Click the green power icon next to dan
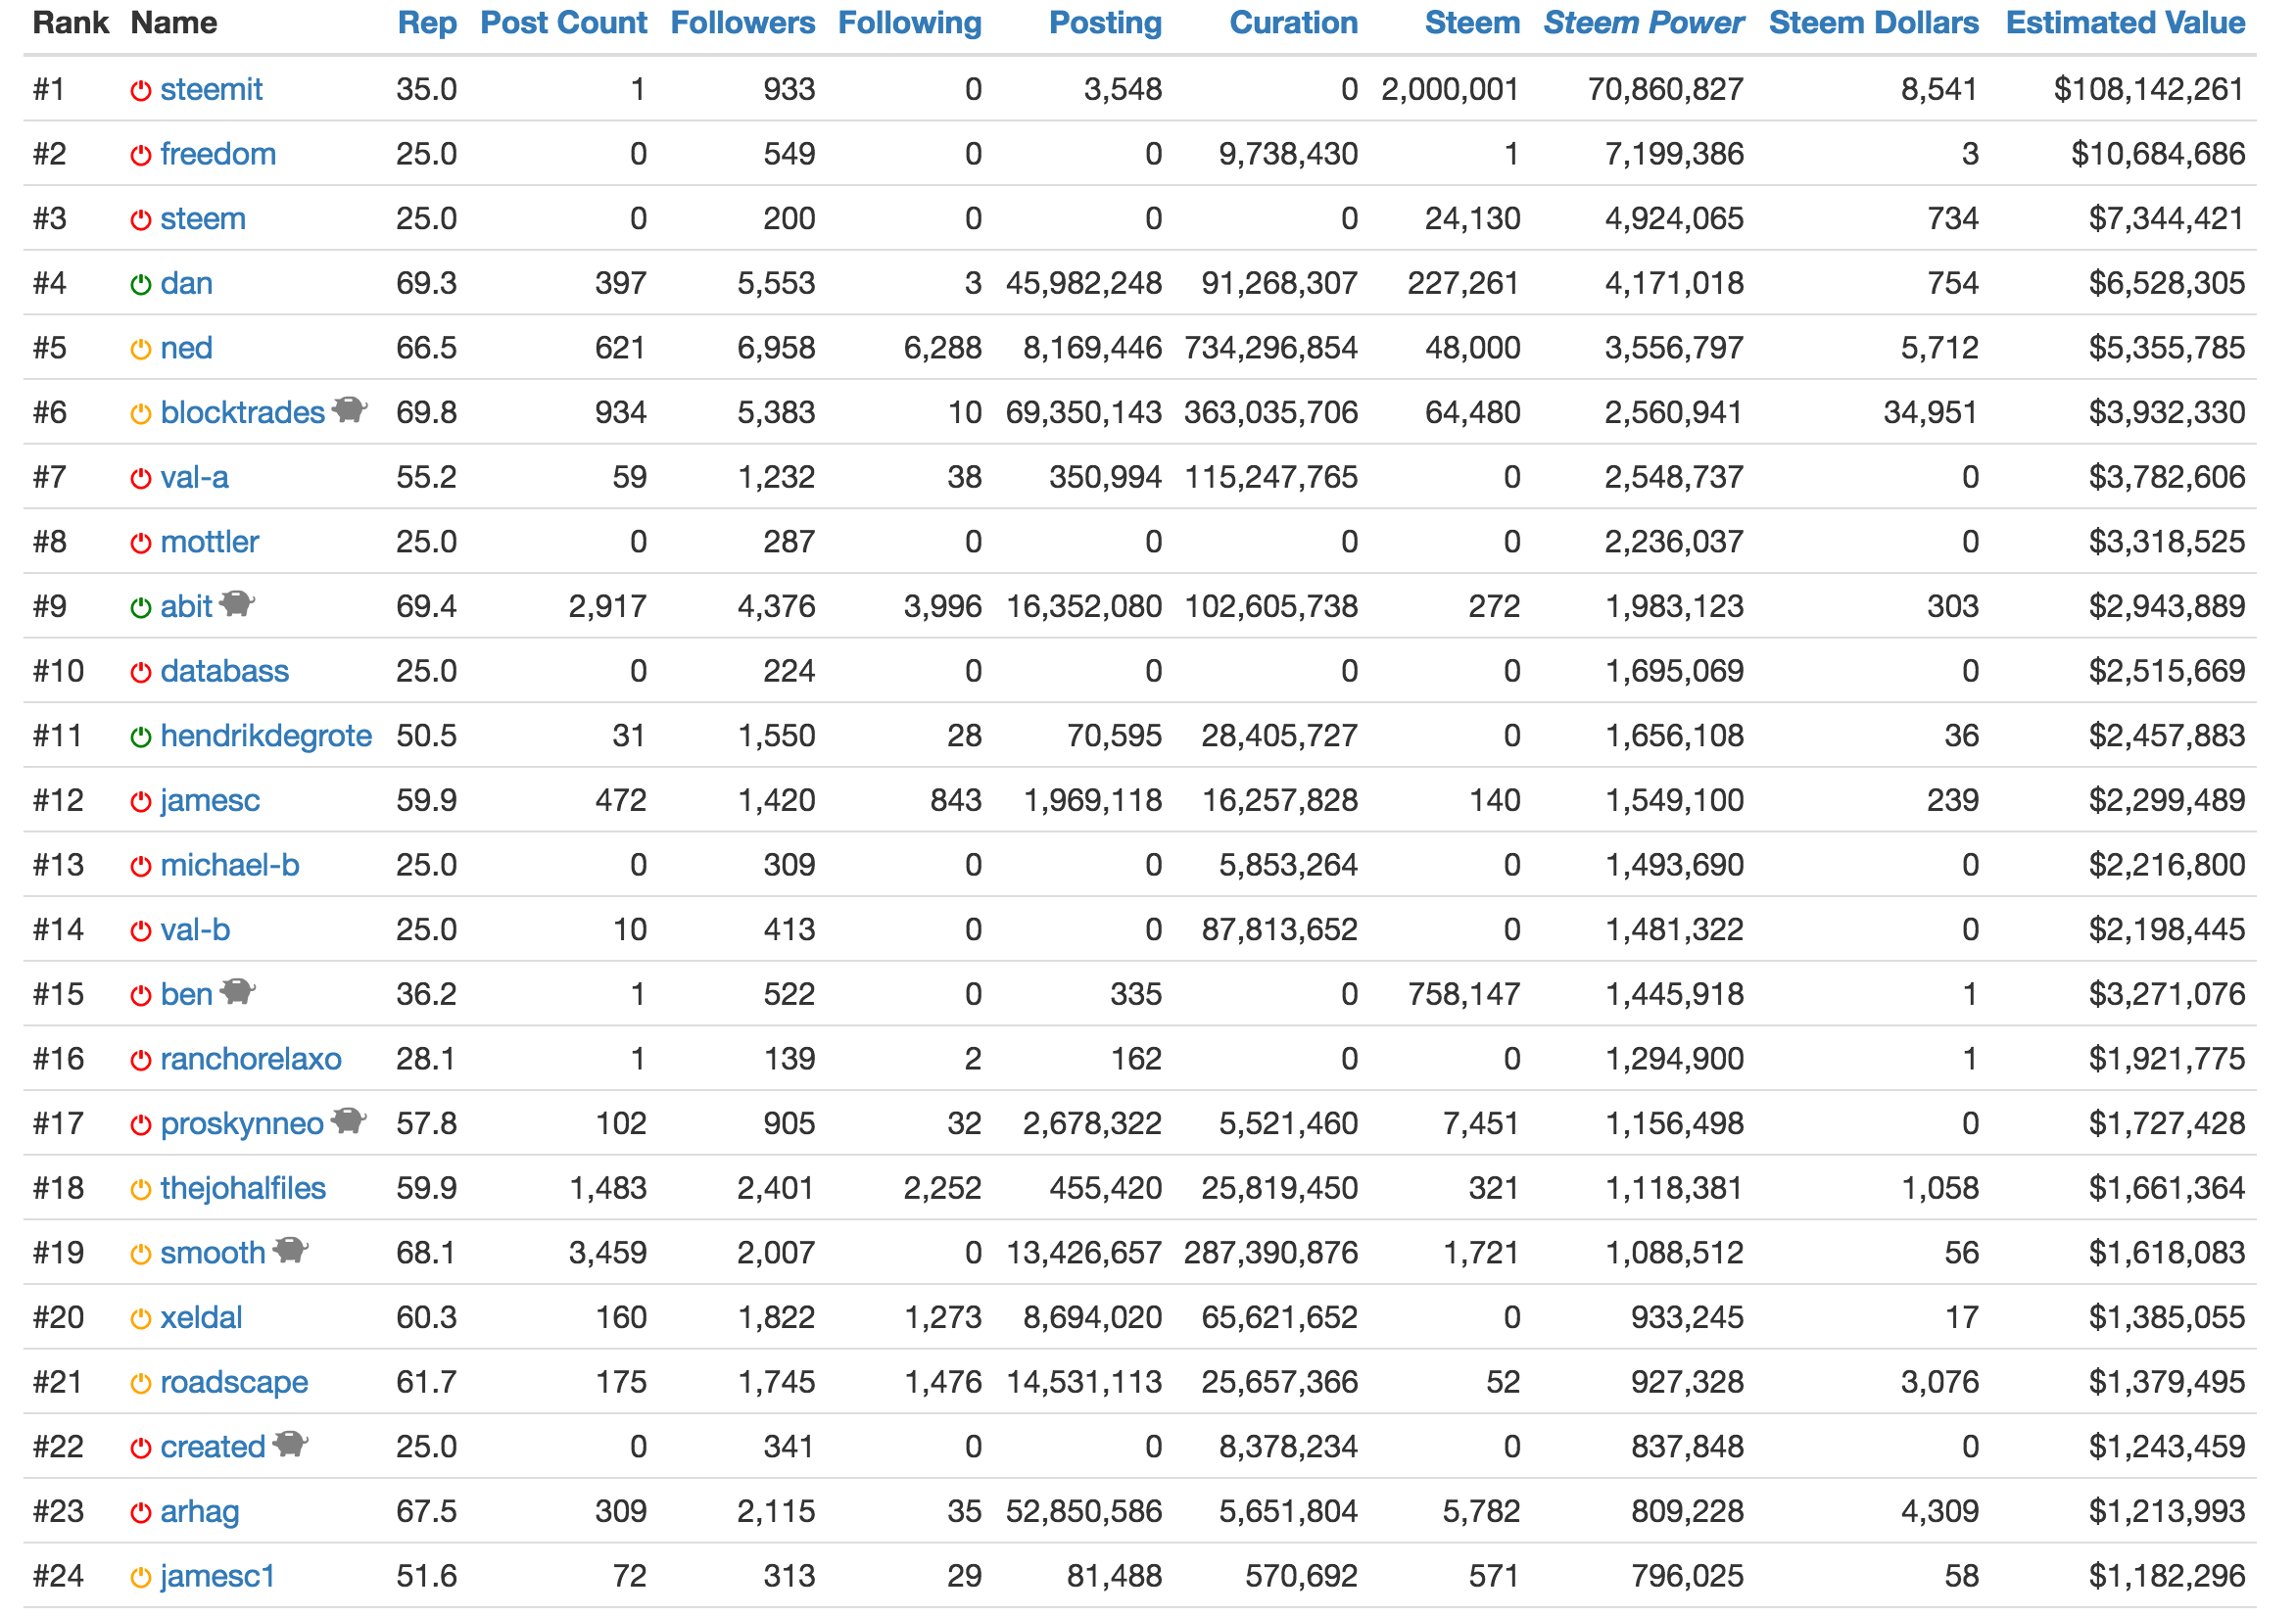The height and width of the screenshot is (1616, 2296). (x=141, y=285)
